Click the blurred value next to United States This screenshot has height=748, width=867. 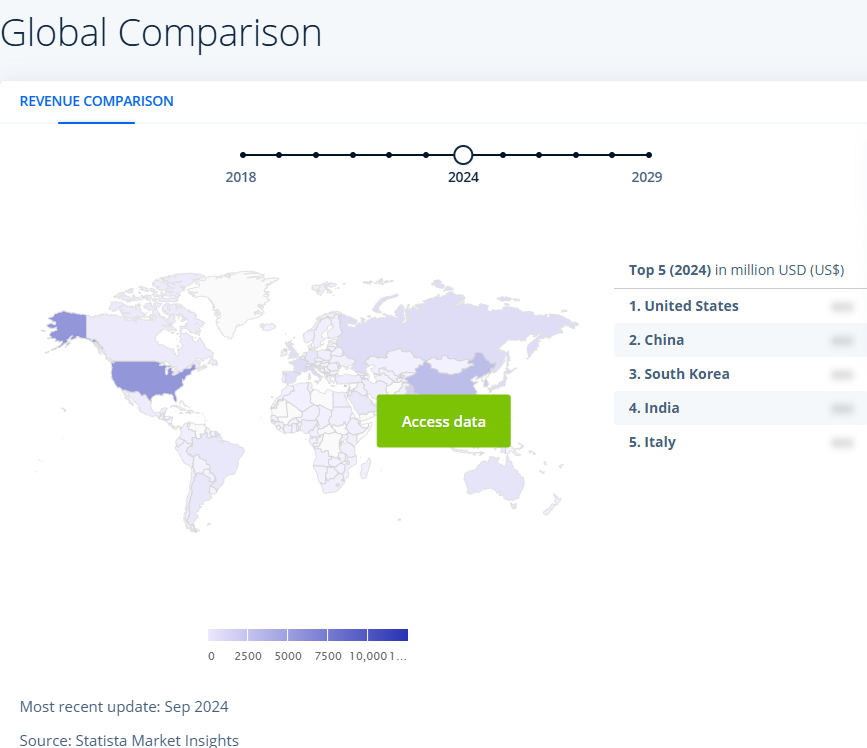coord(842,306)
